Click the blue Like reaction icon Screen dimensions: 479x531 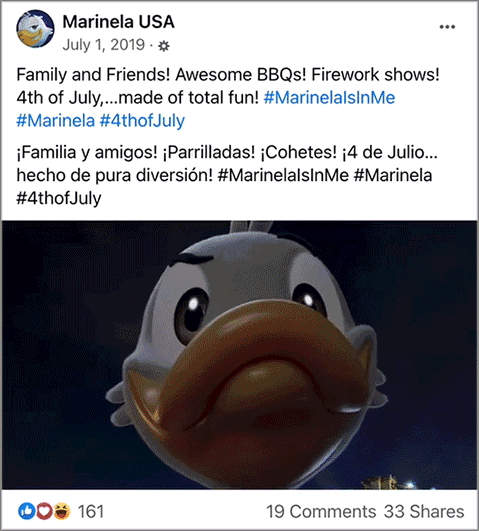click(26, 511)
